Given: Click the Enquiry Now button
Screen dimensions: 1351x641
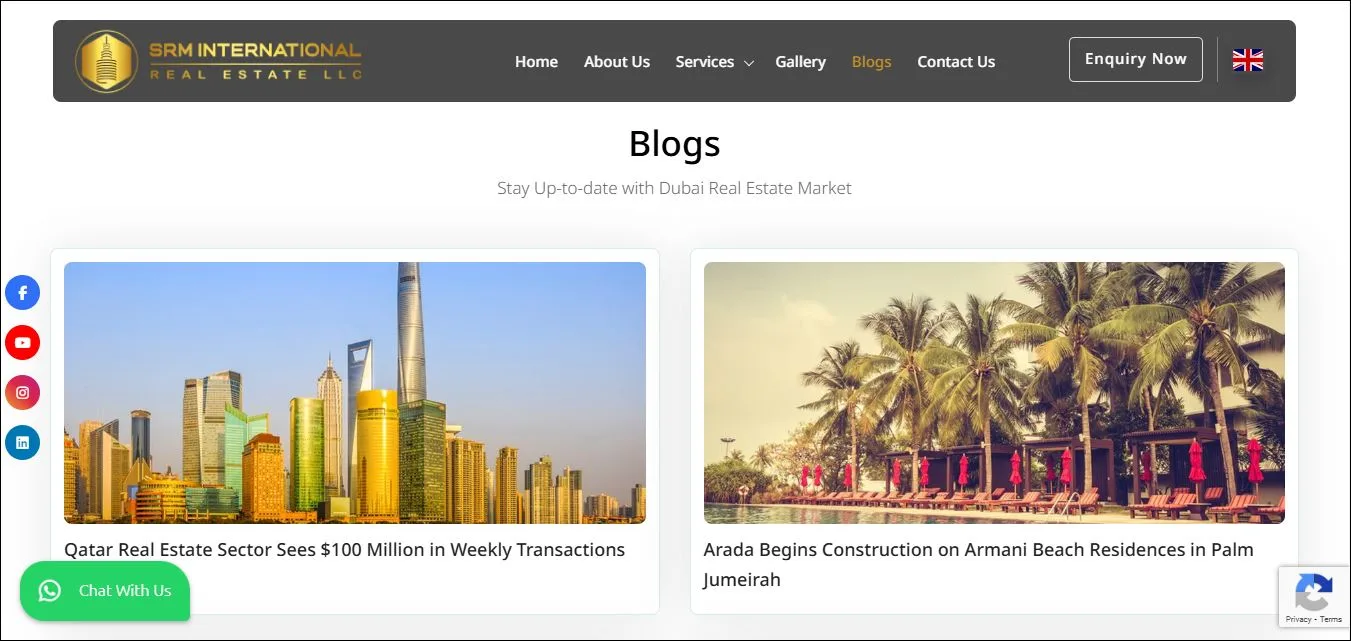Looking at the screenshot, I should pyautogui.click(x=1135, y=59).
